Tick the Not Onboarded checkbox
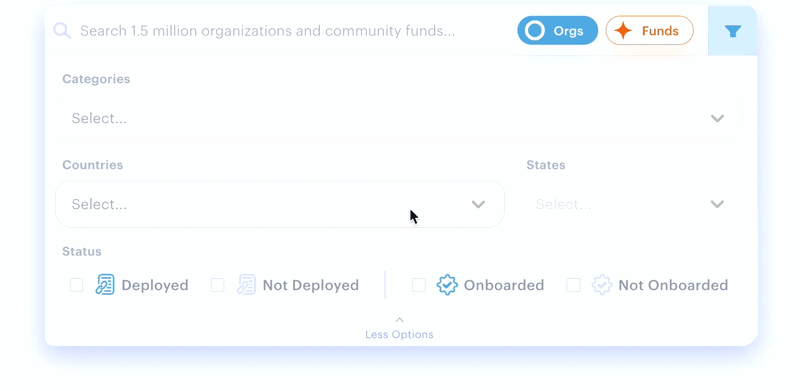800x391 pixels. click(x=573, y=285)
